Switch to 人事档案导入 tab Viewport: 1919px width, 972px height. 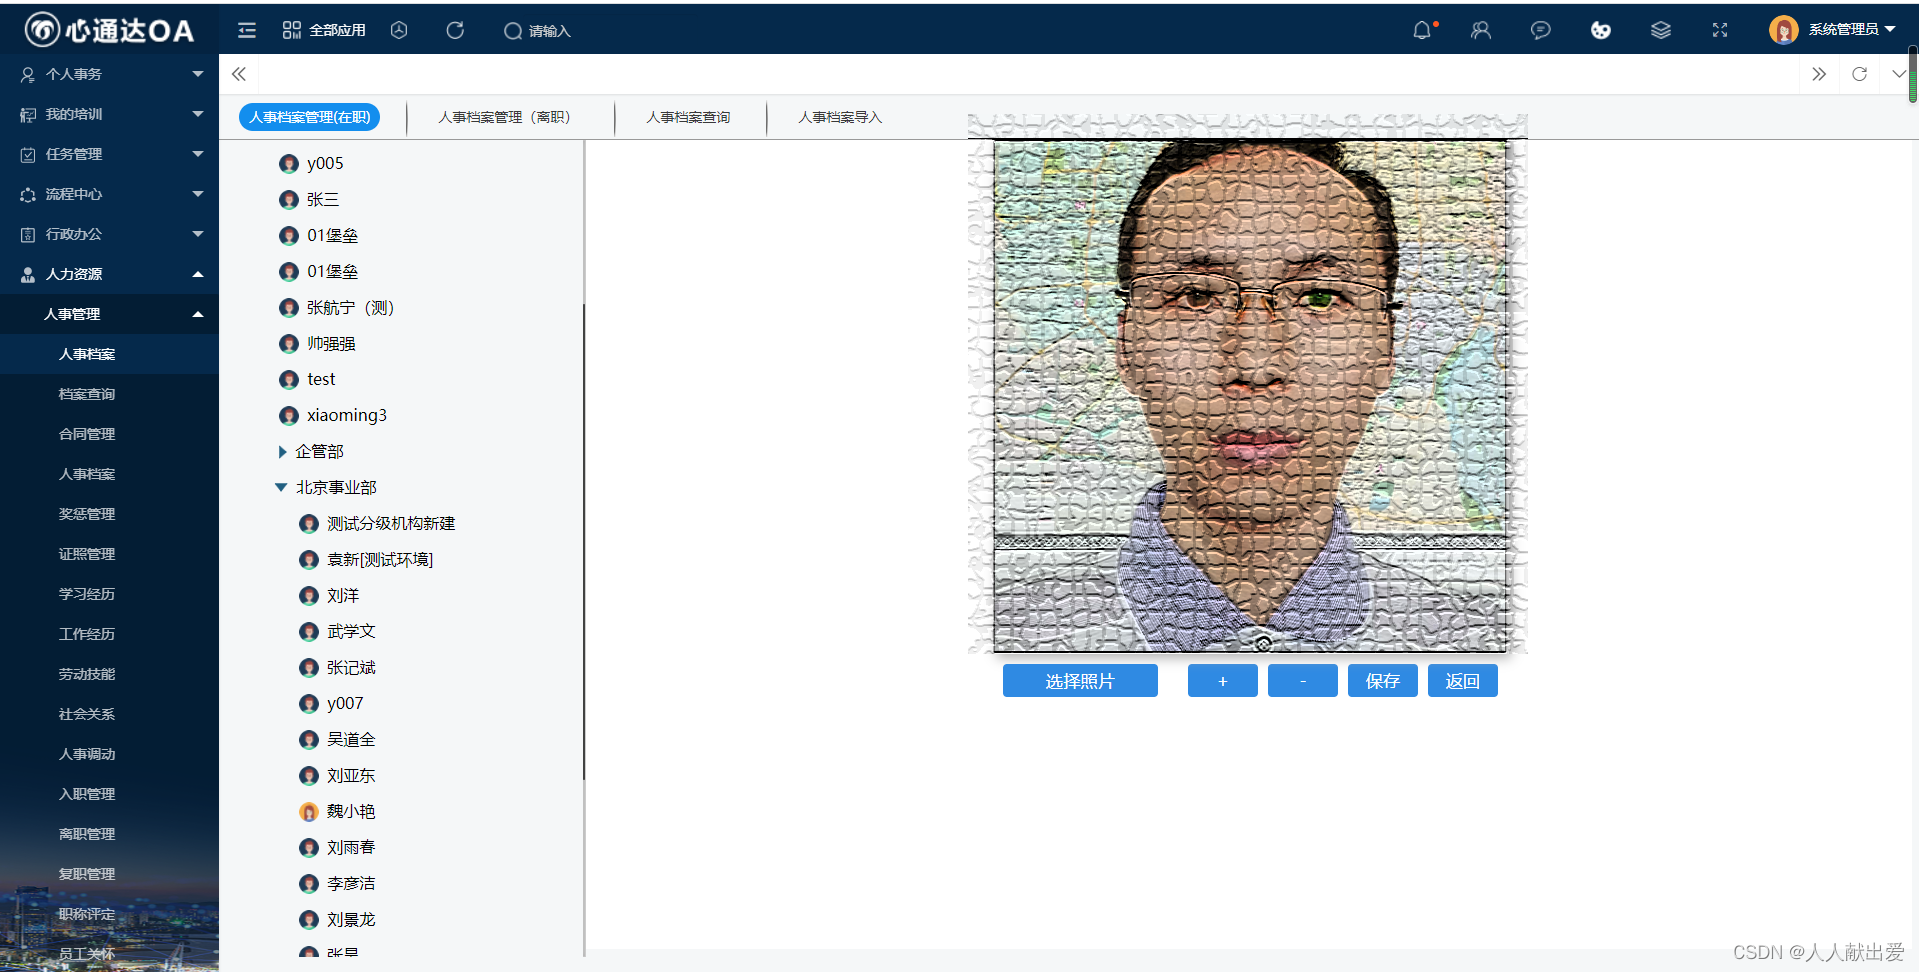pos(840,117)
